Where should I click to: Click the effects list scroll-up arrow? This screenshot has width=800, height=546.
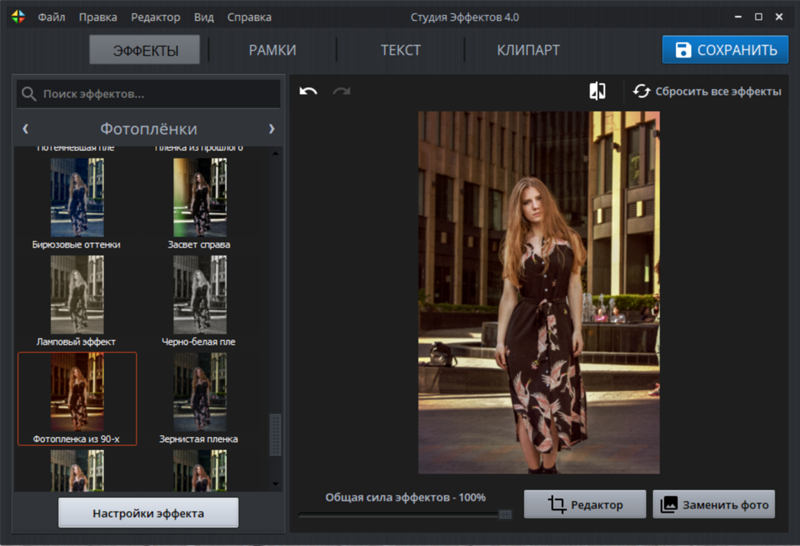pos(276,153)
